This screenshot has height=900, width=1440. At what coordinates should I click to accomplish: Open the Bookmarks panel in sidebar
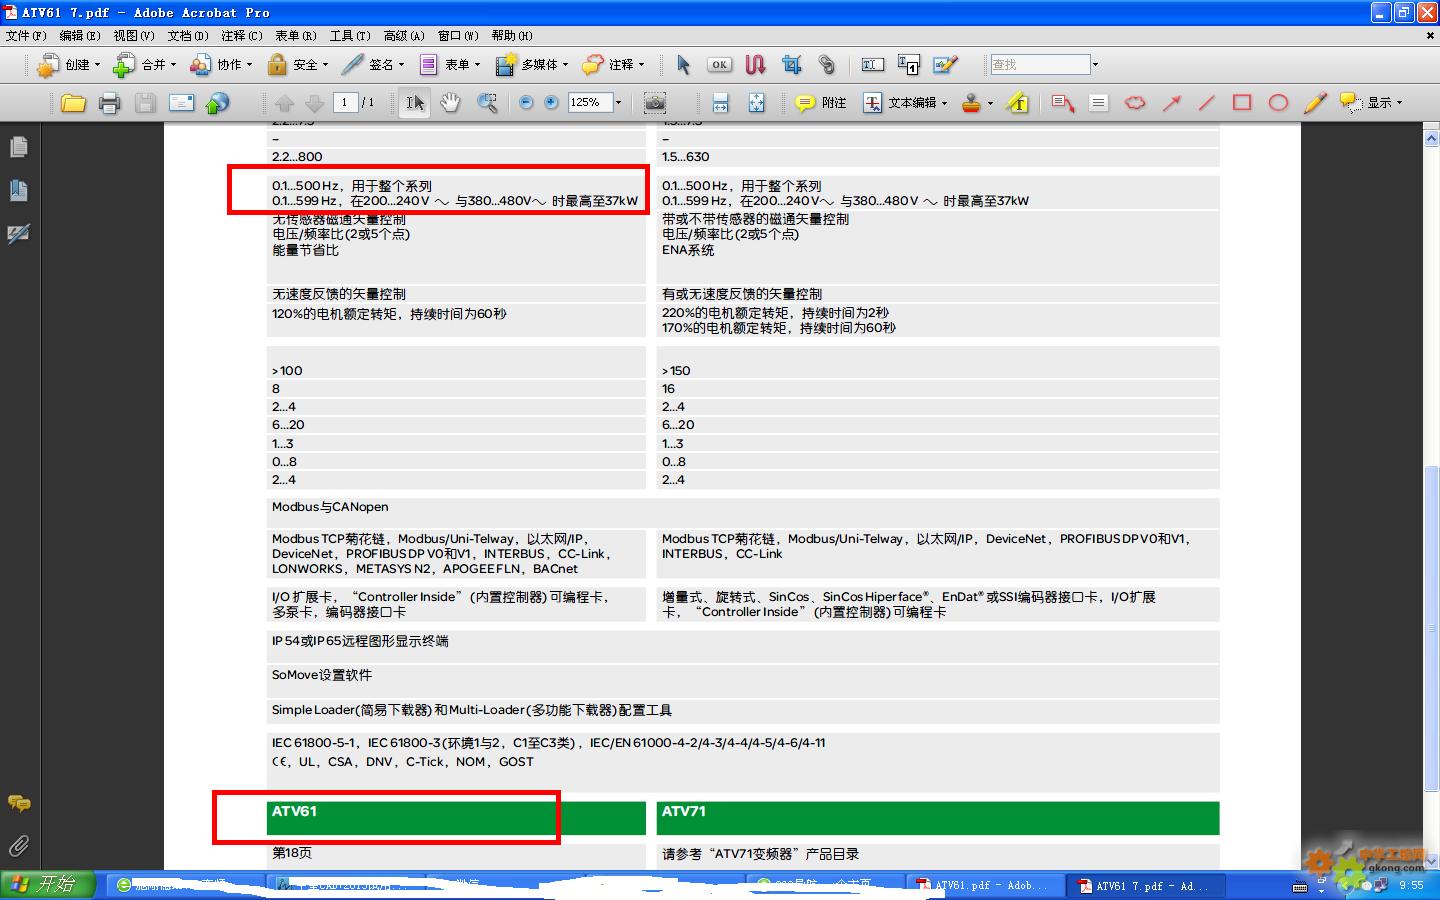pyautogui.click(x=19, y=191)
